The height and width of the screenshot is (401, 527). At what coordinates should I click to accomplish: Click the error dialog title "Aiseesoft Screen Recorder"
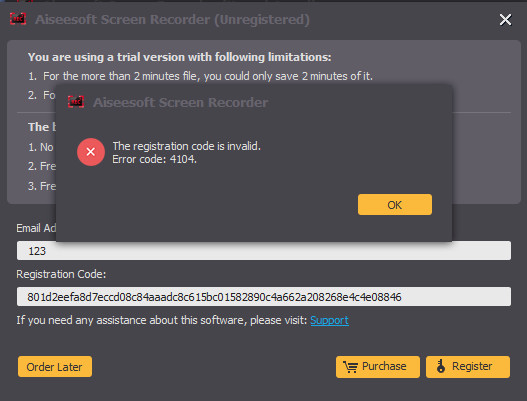(180, 102)
